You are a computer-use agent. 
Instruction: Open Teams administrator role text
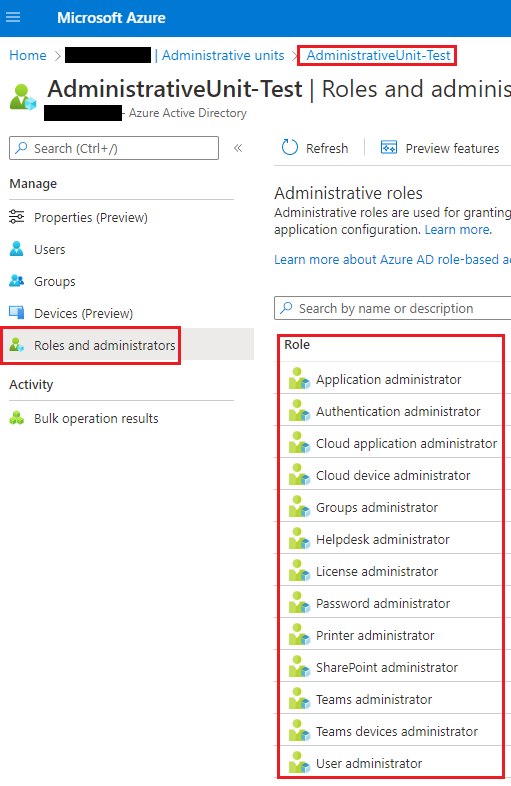point(374,700)
